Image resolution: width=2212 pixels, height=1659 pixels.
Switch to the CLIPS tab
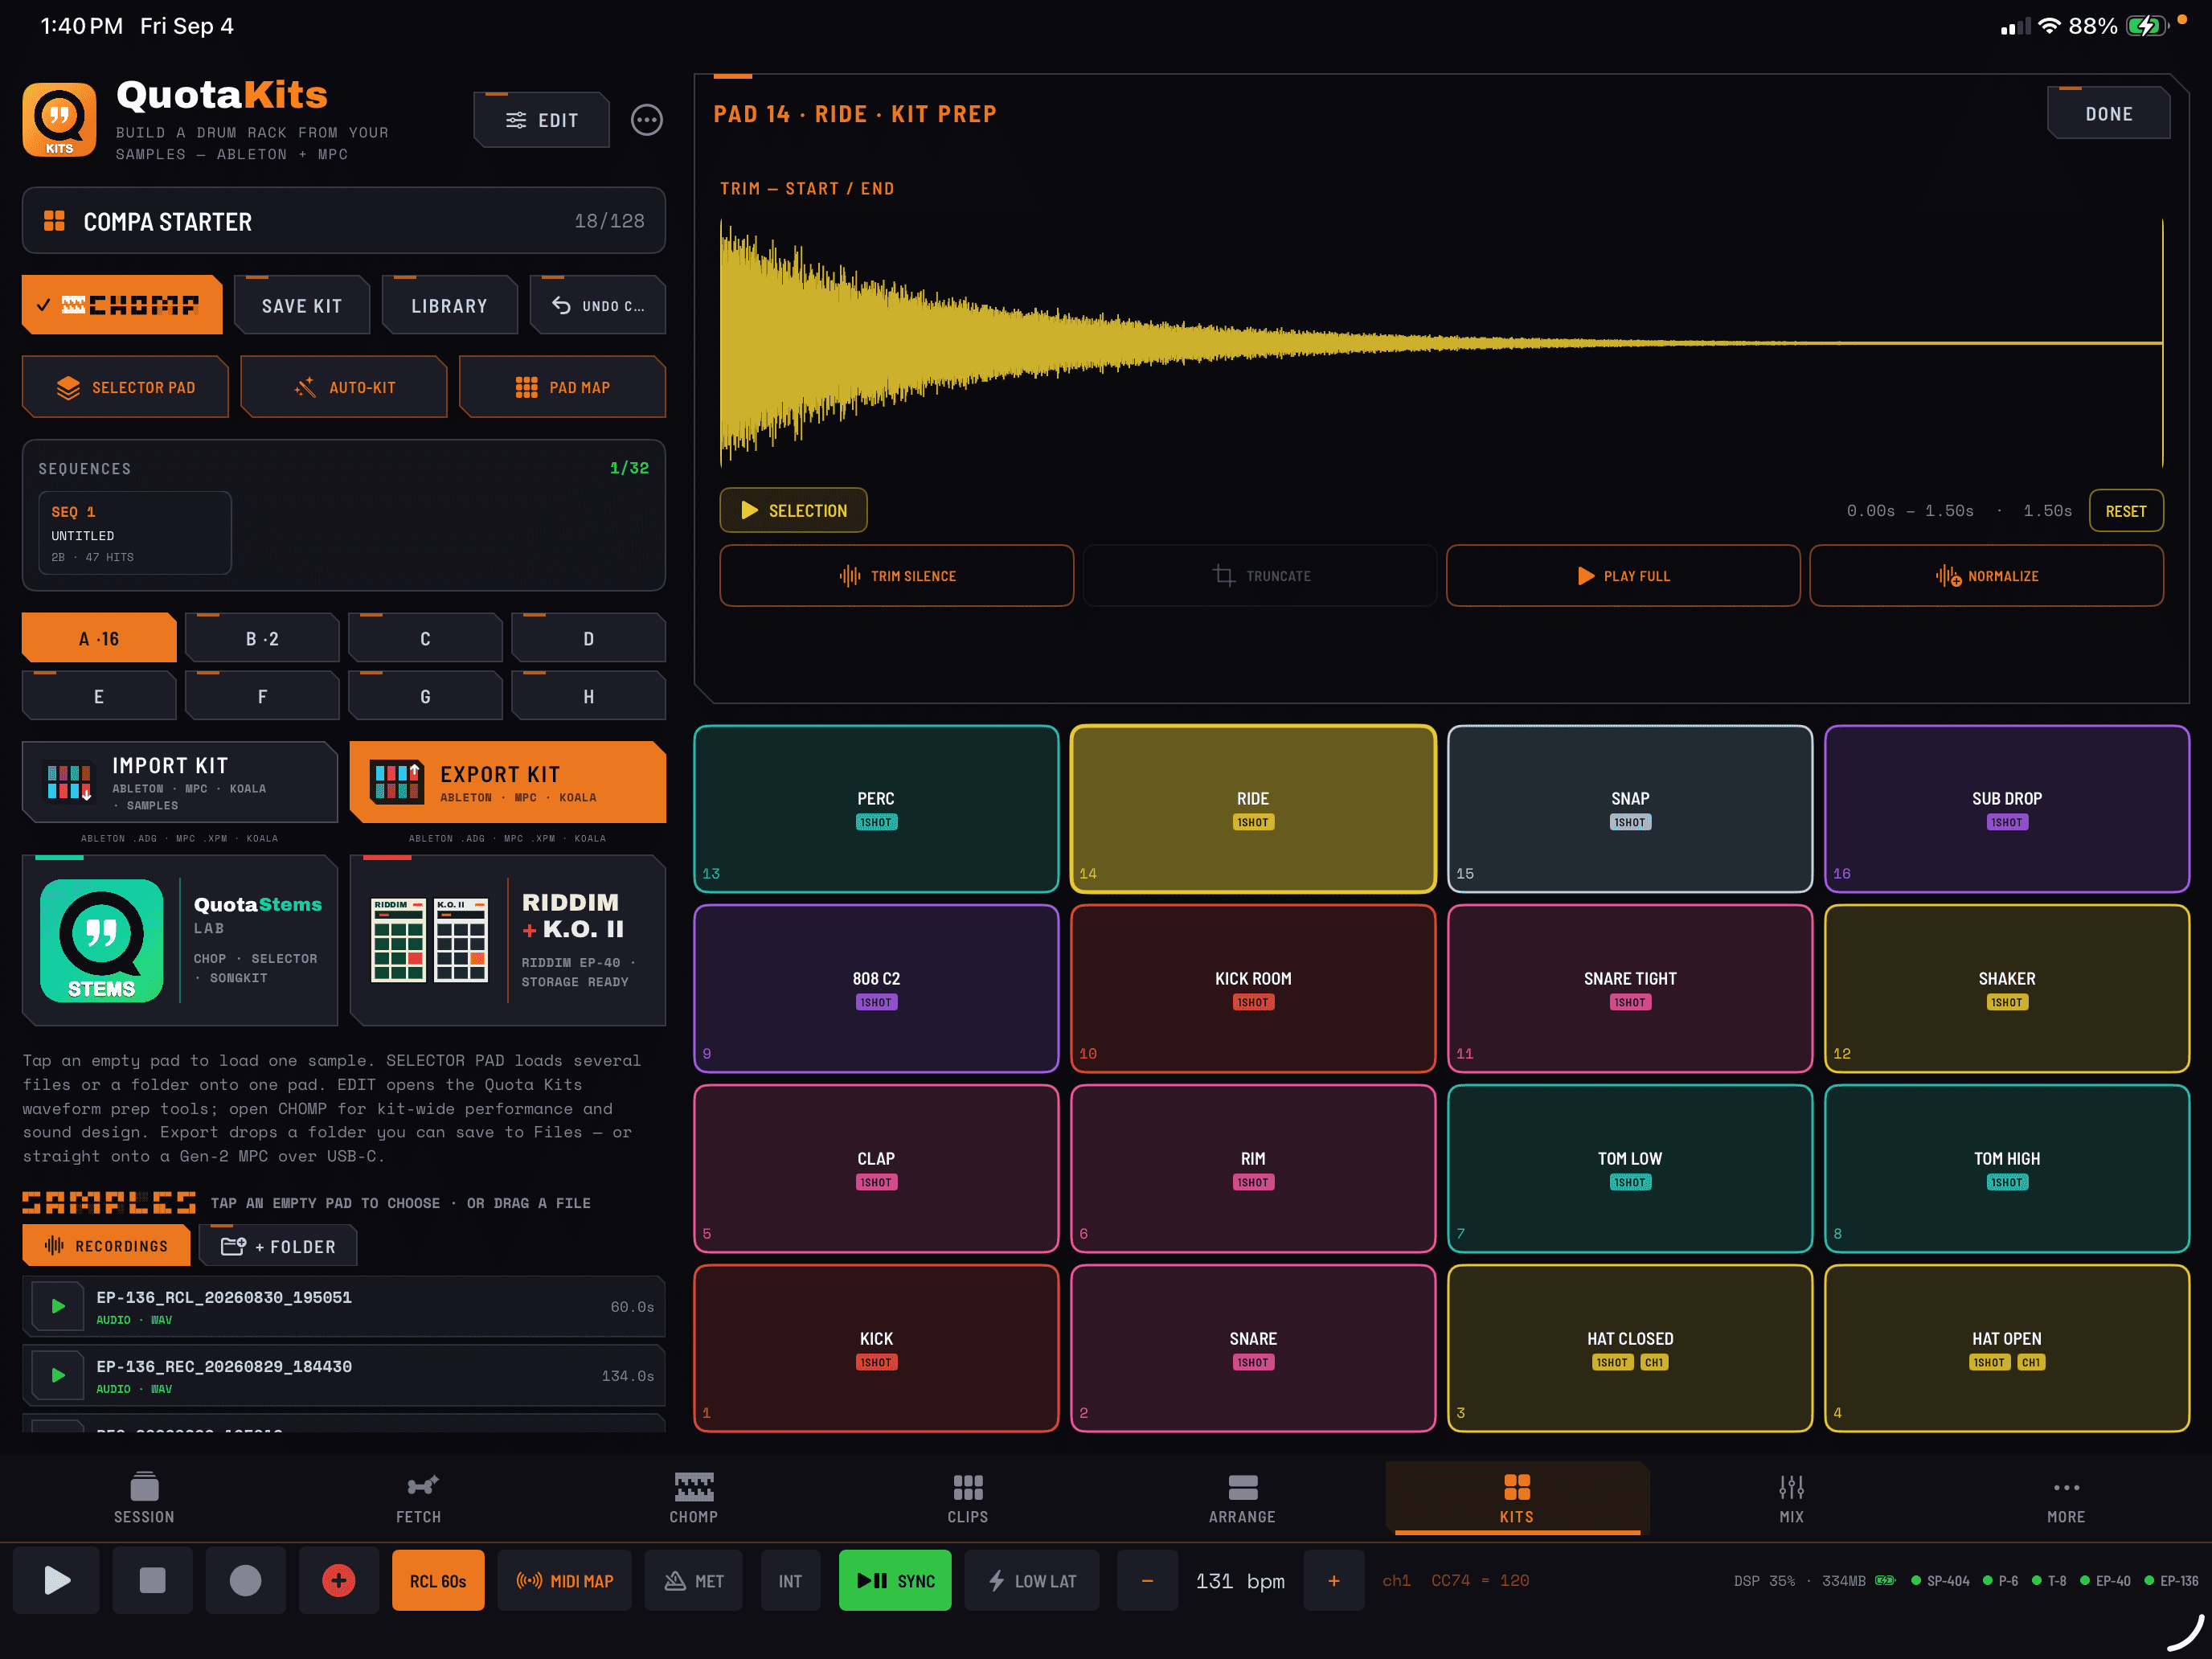(968, 1497)
